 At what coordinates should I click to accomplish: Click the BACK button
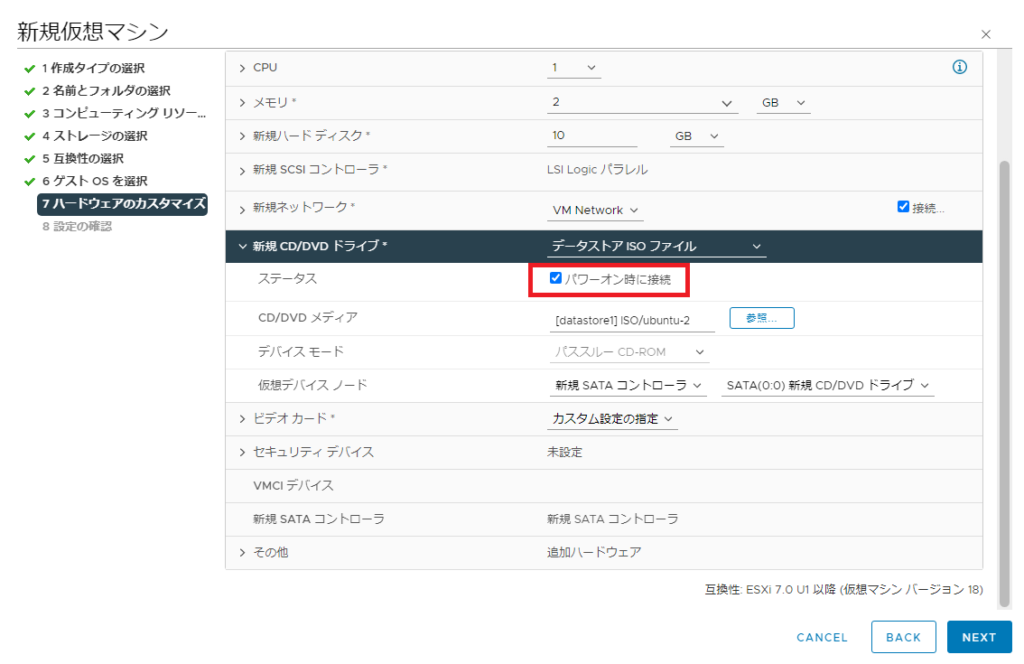[903, 637]
